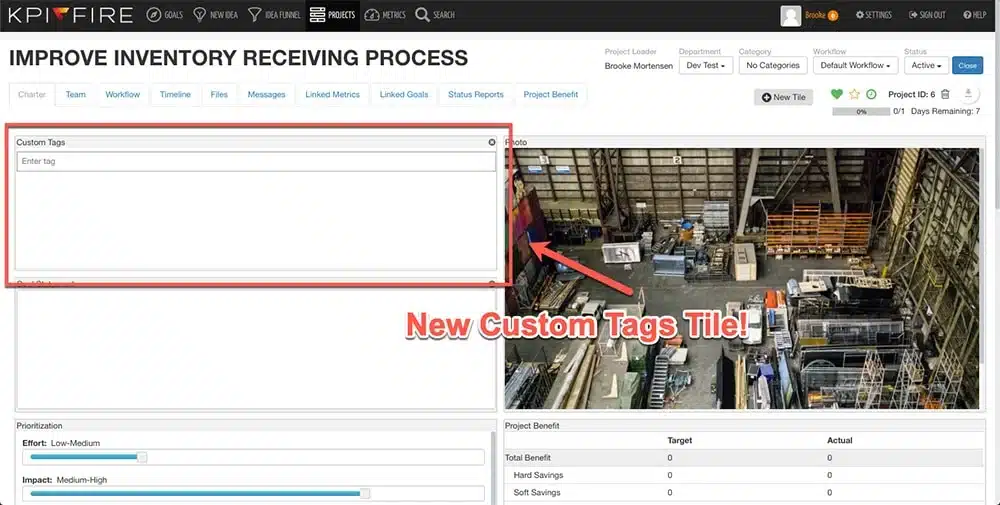The height and width of the screenshot is (505, 1000).
Task: Open the Default Workflow dropdown
Action: point(854,66)
